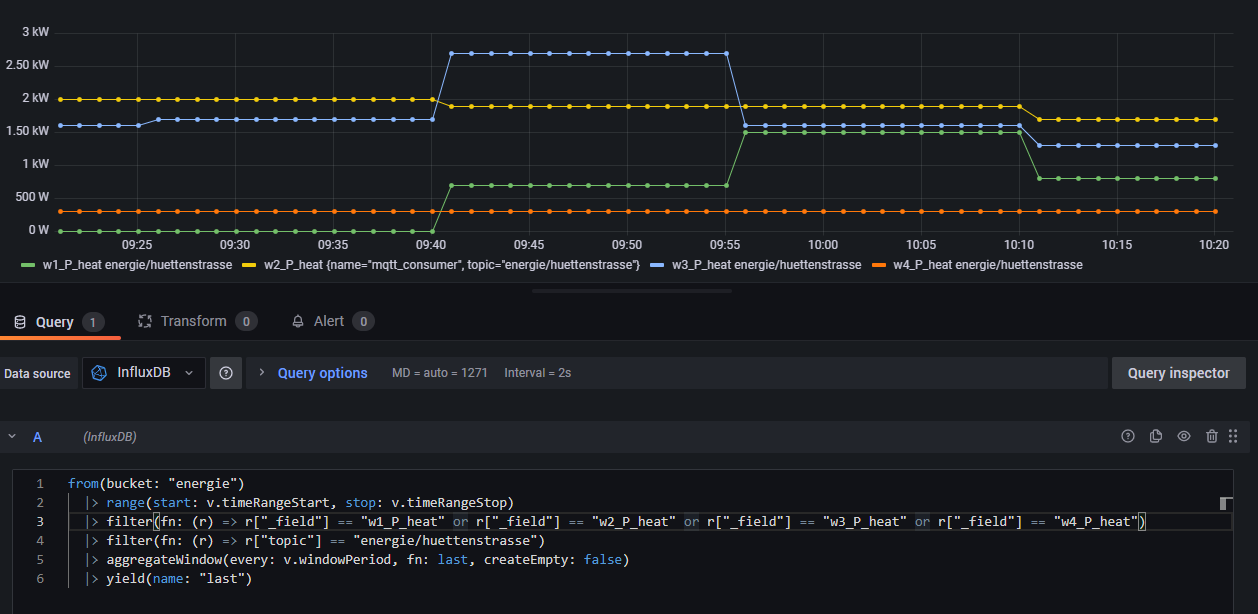Expand the Query options section
This screenshot has height=614, width=1258.
(x=322, y=373)
